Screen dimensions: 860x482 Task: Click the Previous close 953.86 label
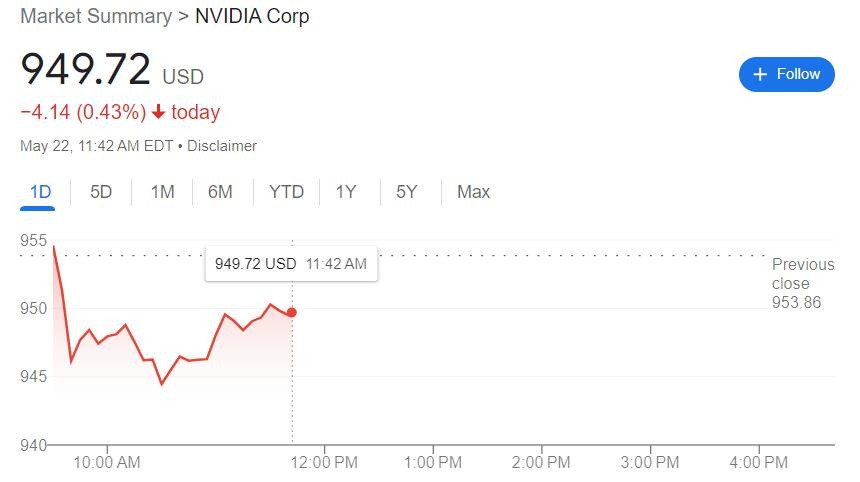coord(802,283)
